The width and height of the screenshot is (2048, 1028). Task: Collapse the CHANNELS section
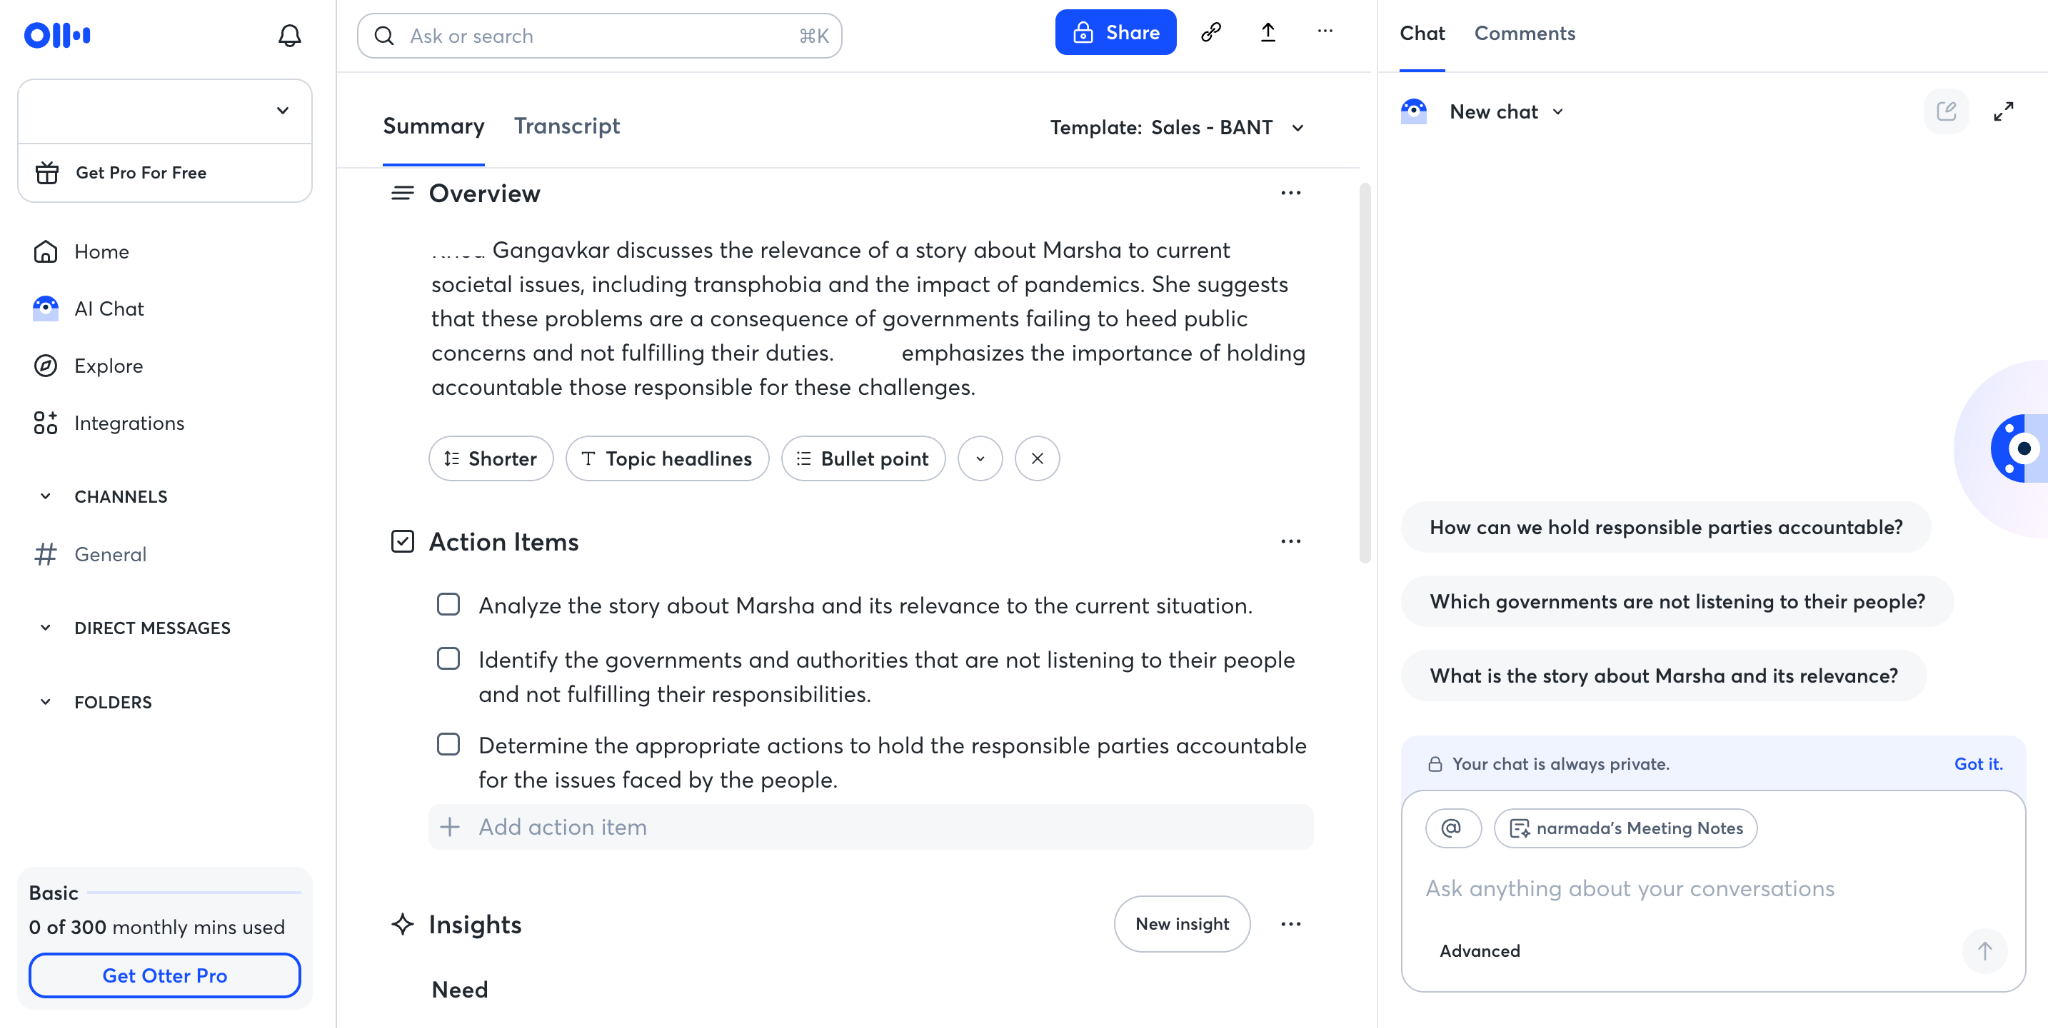(x=45, y=496)
